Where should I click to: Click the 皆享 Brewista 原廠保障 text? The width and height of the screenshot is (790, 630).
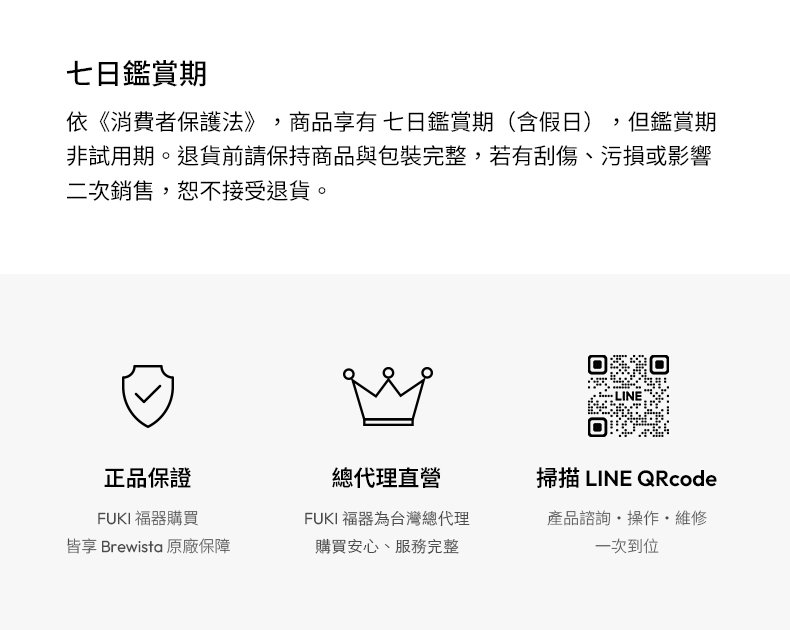pos(148,546)
